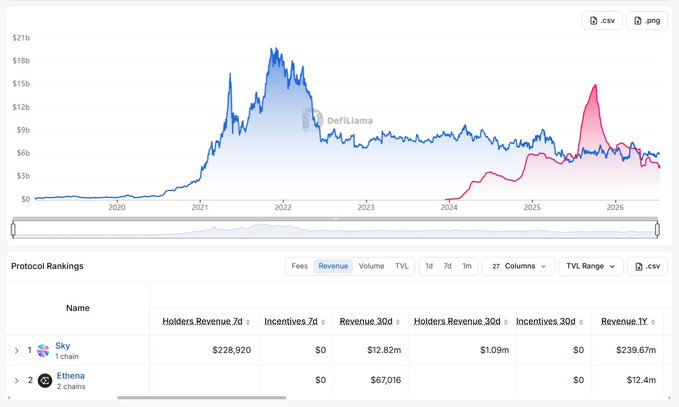The width and height of the screenshot is (679, 407).
Task: Click sort arrows next to Revenue 30d
Action: [x=398, y=322]
